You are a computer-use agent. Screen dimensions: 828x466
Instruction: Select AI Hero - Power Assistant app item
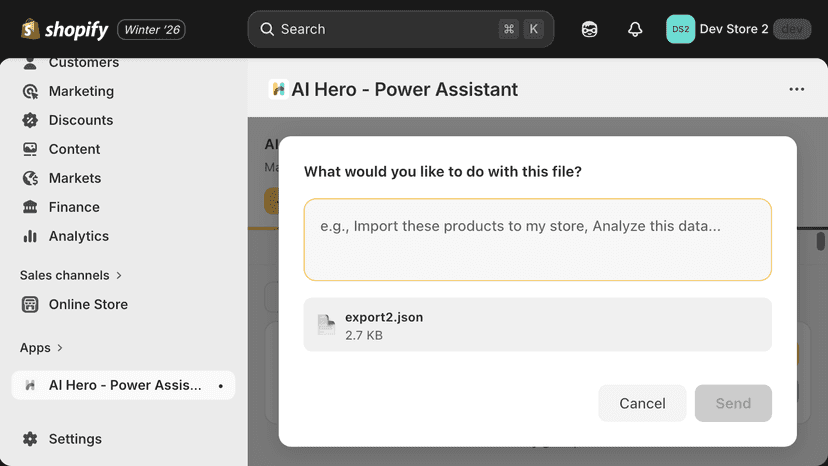pyautogui.click(x=123, y=385)
